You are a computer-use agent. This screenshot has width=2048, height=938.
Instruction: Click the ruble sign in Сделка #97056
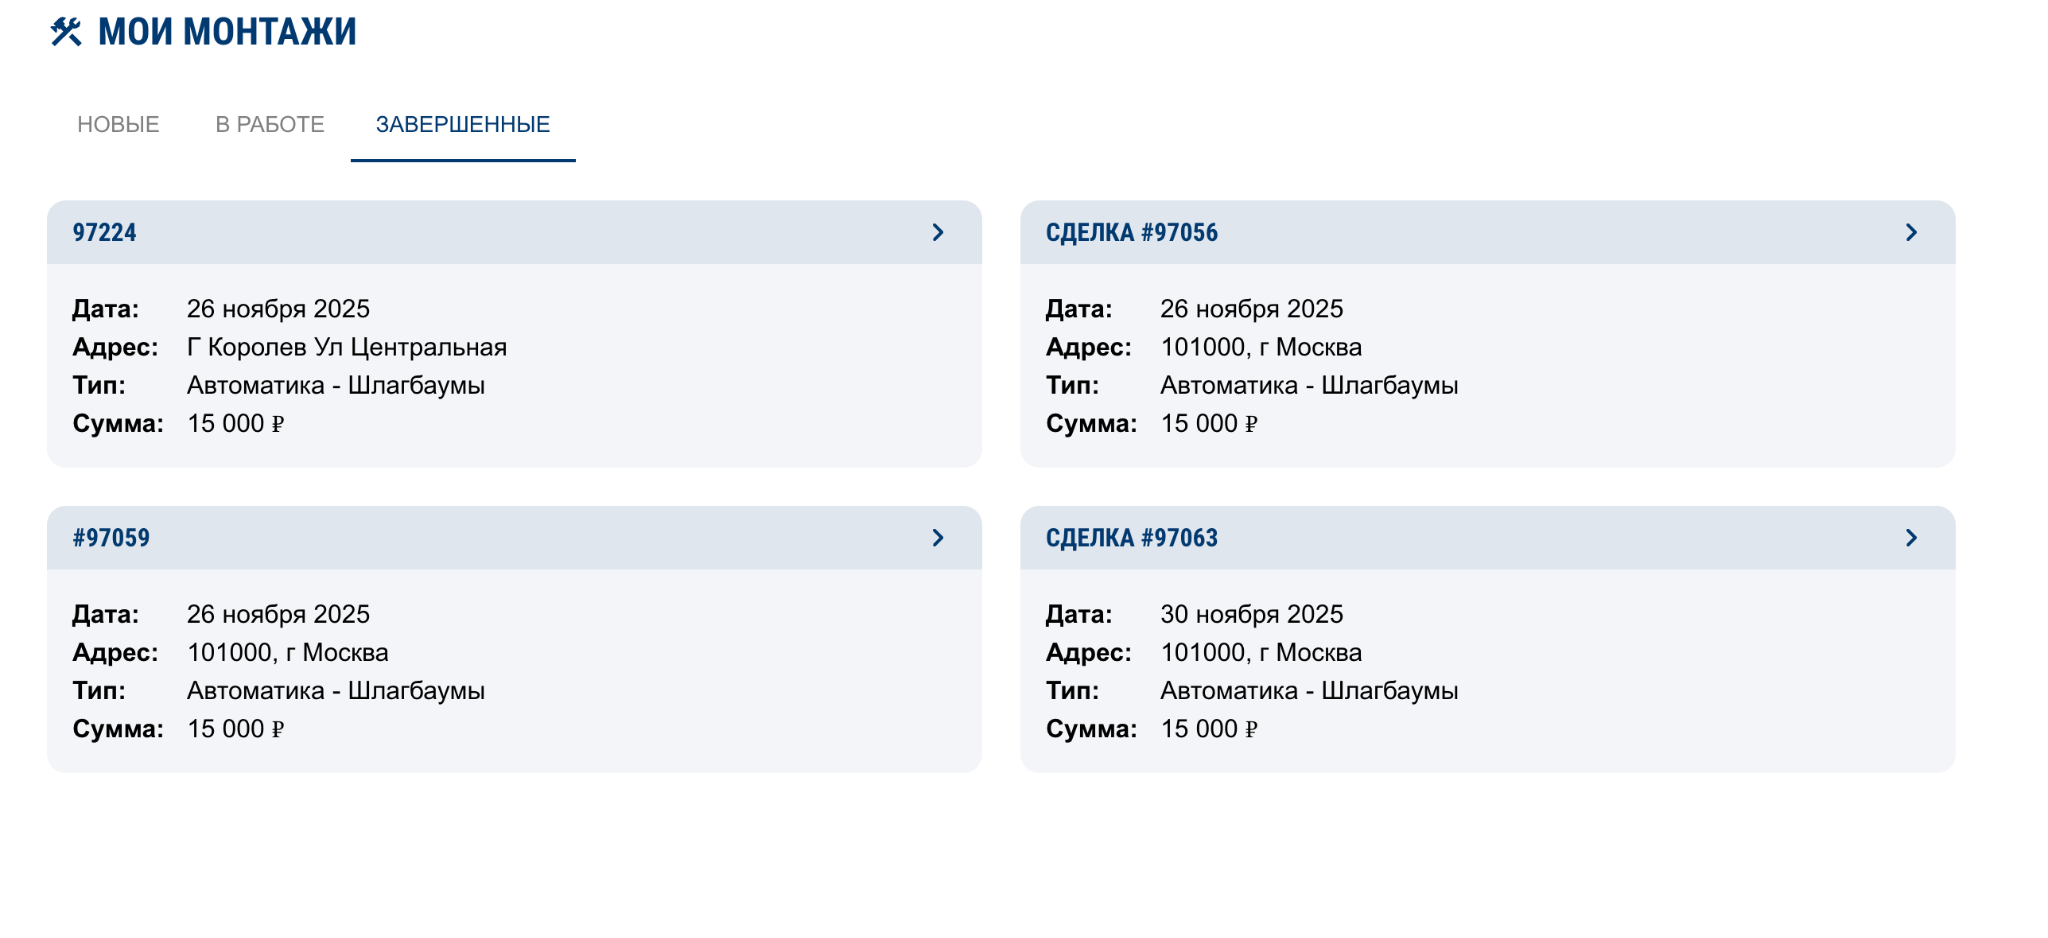[x=1251, y=424]
